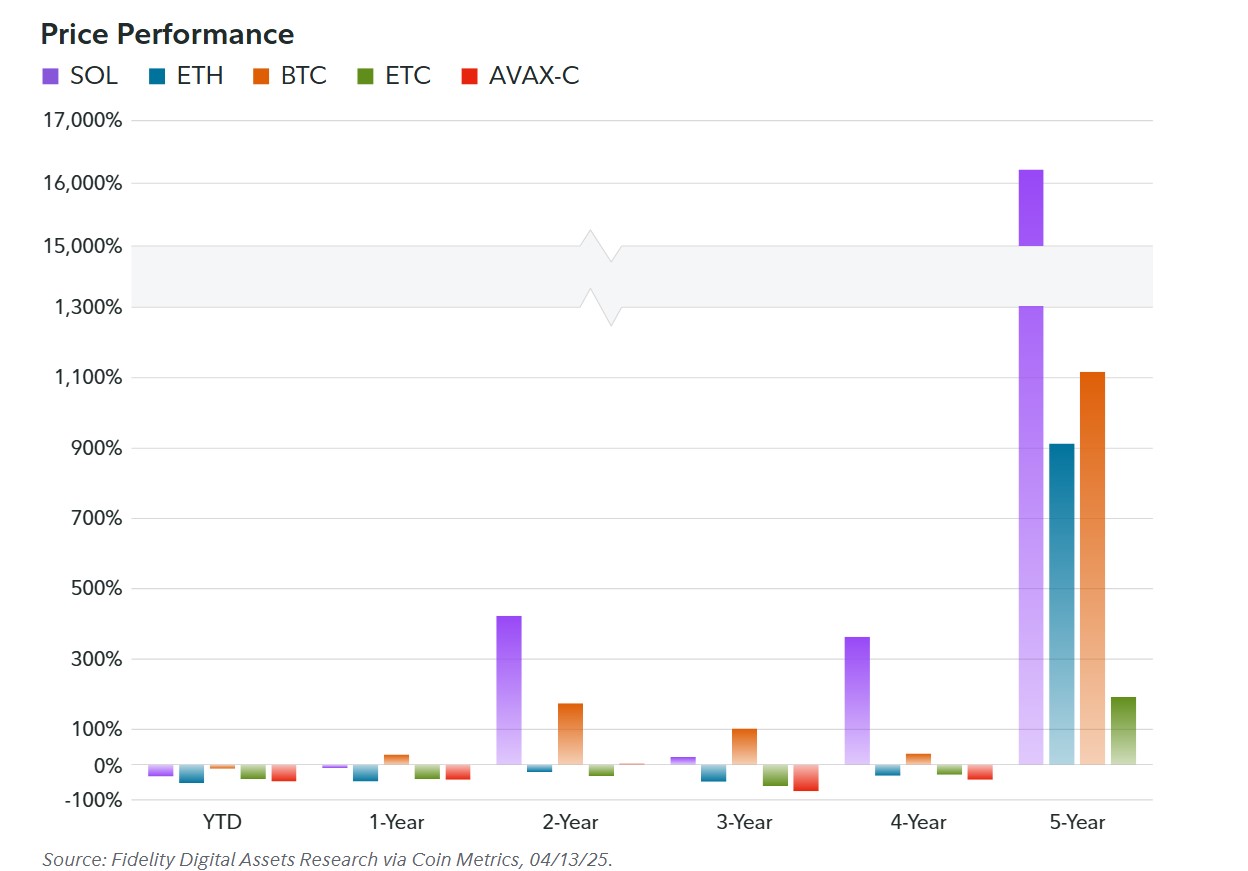Viewport: 1248px width, 871px height.
Task: Click the 5-Year axis label
Action: click(1077, 822)
